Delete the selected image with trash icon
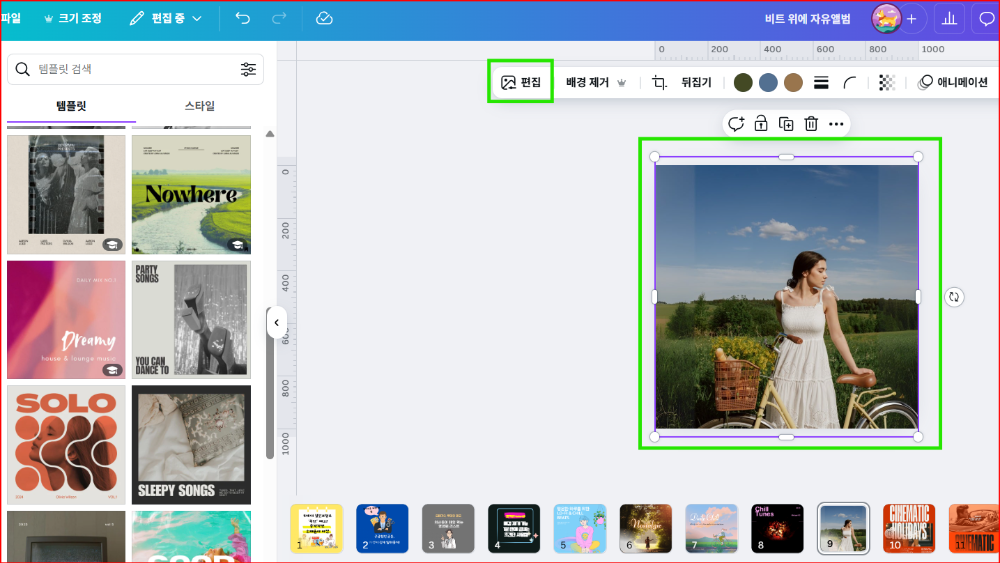Viewport: 1000px width, 563px height. pyautogui.click(x=811, y=124)
